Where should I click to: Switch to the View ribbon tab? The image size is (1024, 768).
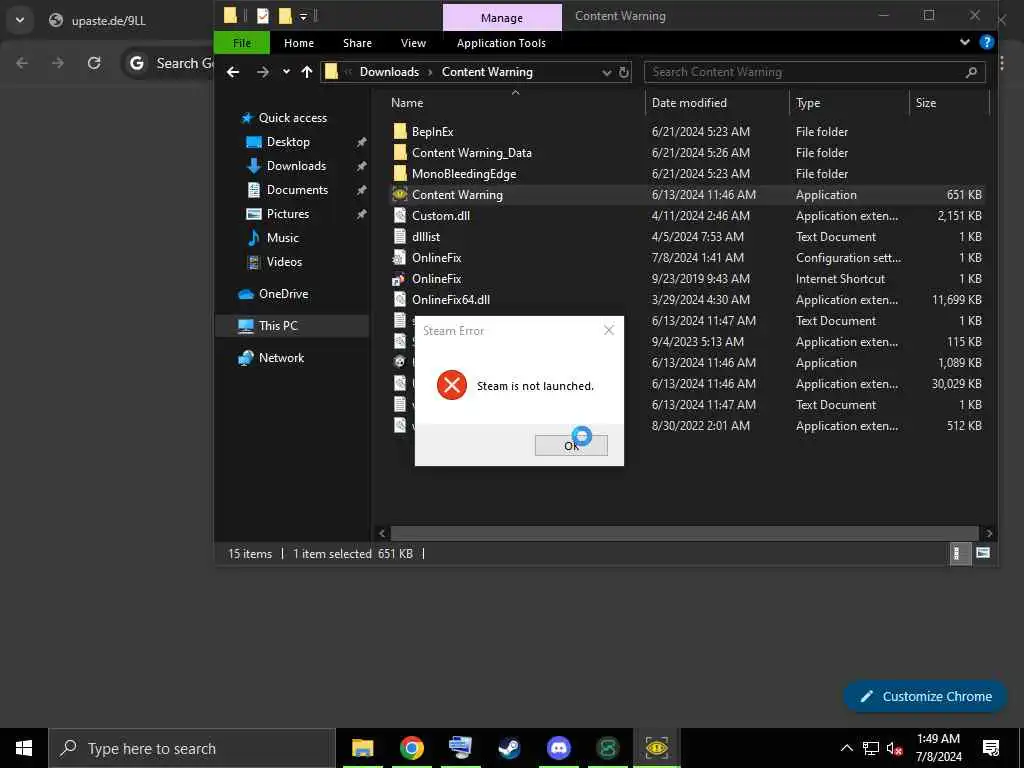click(413, 43)
